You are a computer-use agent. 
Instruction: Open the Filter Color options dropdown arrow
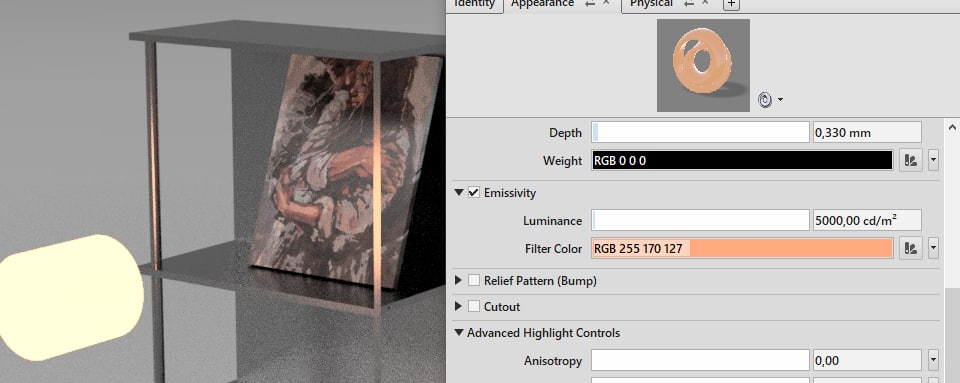(934, 248)
